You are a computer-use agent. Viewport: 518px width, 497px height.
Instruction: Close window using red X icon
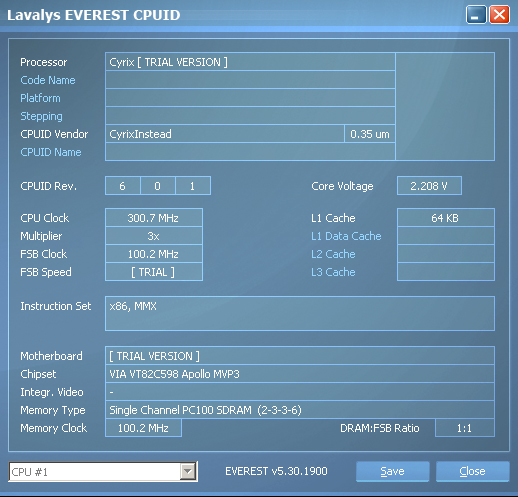(x=499, y=15)
